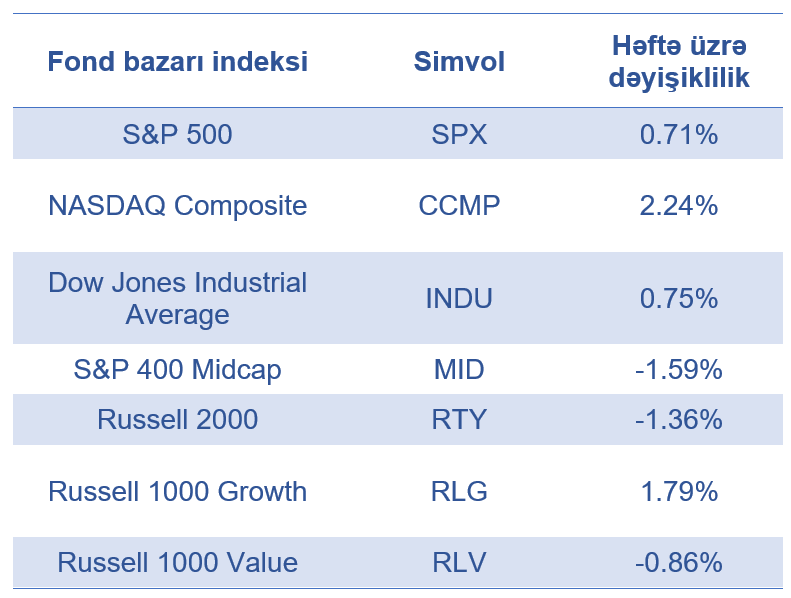
Task: Click the 'Fond bazarı indeksi' column header
Action: click(x=177, y=62)
